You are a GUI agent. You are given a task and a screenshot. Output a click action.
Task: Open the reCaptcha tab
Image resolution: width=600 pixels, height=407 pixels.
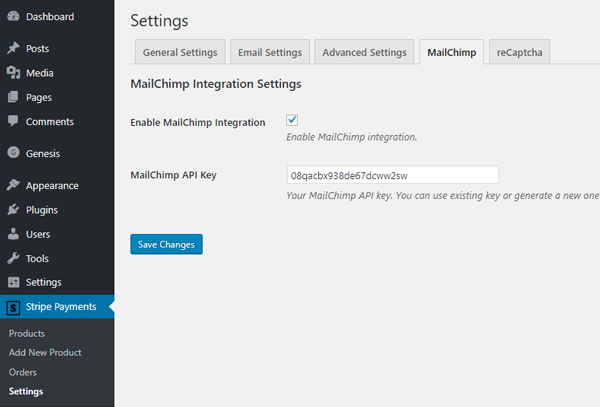tap(519, 52)
